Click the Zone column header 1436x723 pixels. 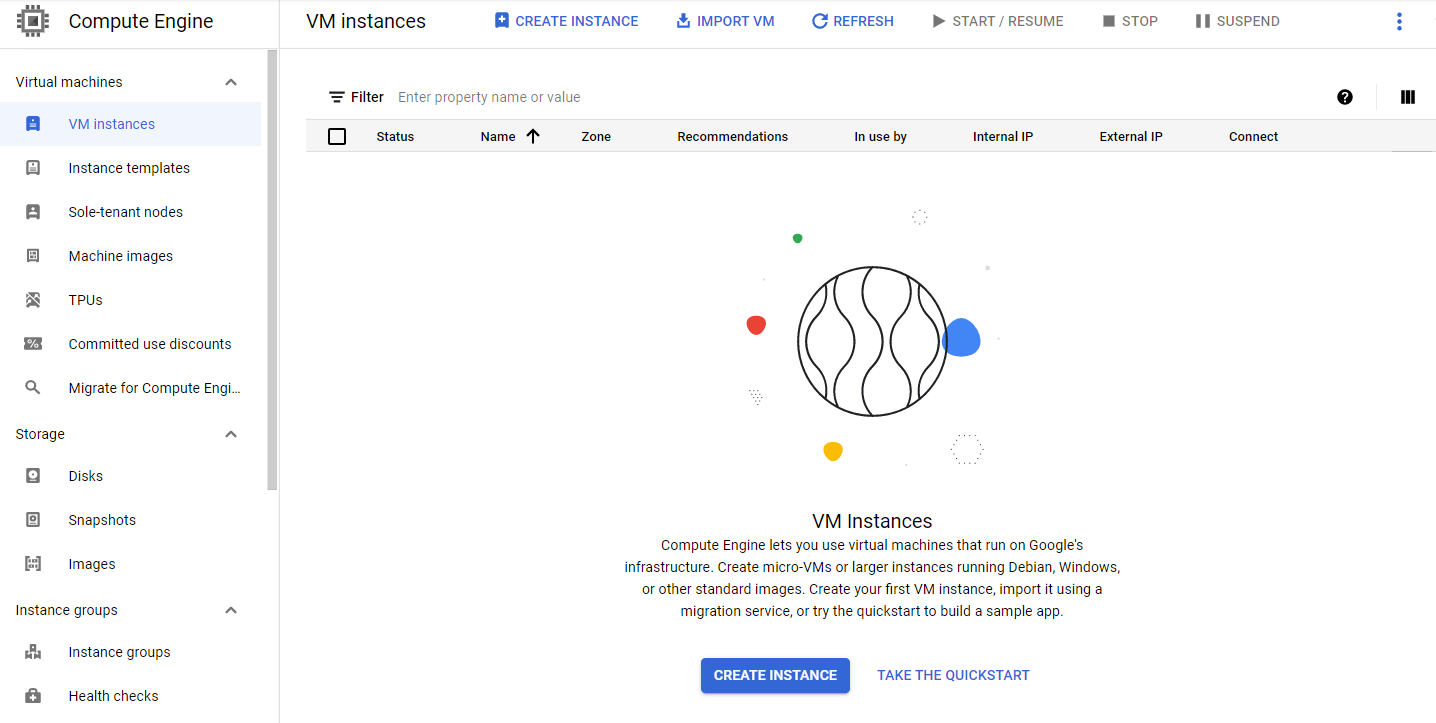tap(596, 136)
